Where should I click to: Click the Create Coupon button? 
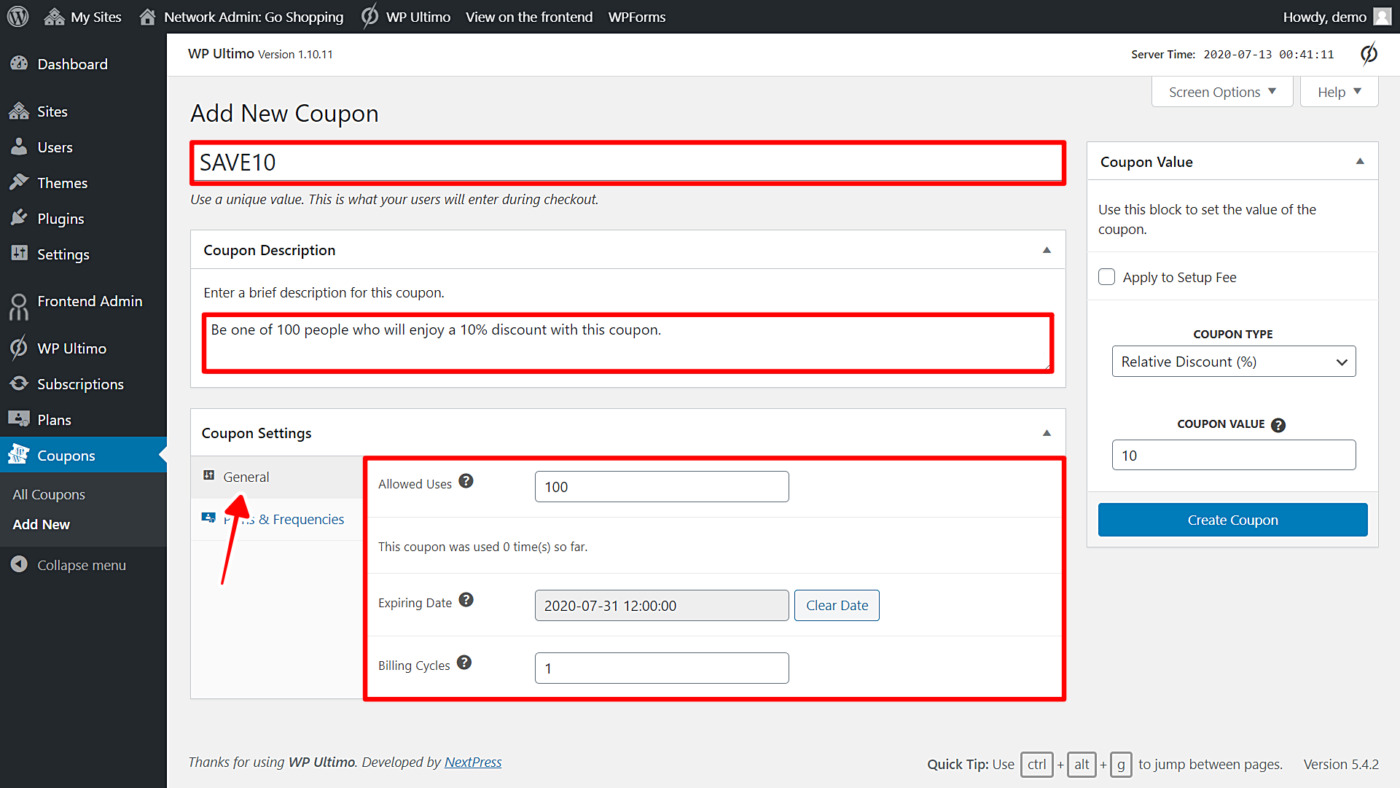(x=1233, y=520)
